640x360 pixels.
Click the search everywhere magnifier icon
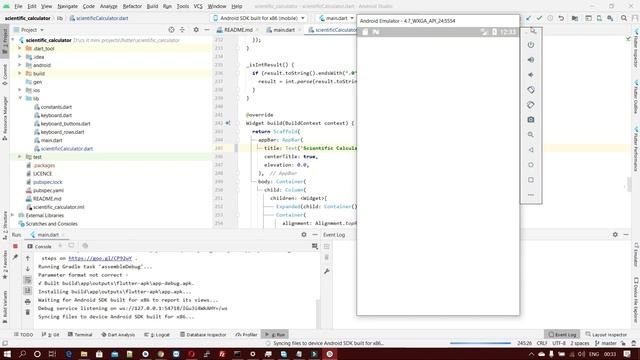pos(624,18)
